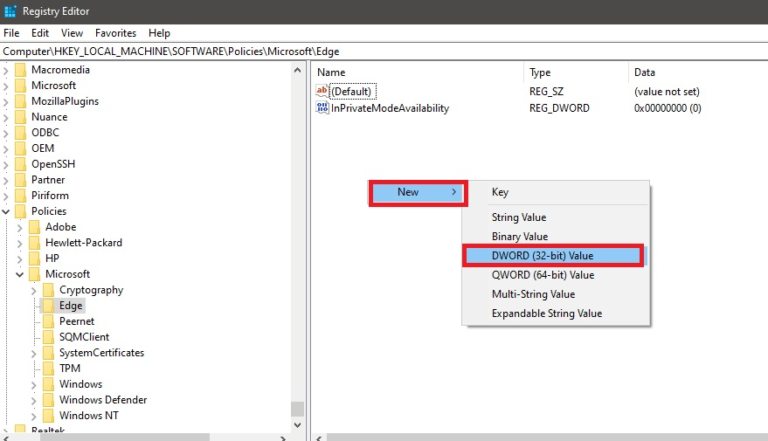Click the Partner folder icon
This screenshot has width=768, height=441.
(20, 179)
